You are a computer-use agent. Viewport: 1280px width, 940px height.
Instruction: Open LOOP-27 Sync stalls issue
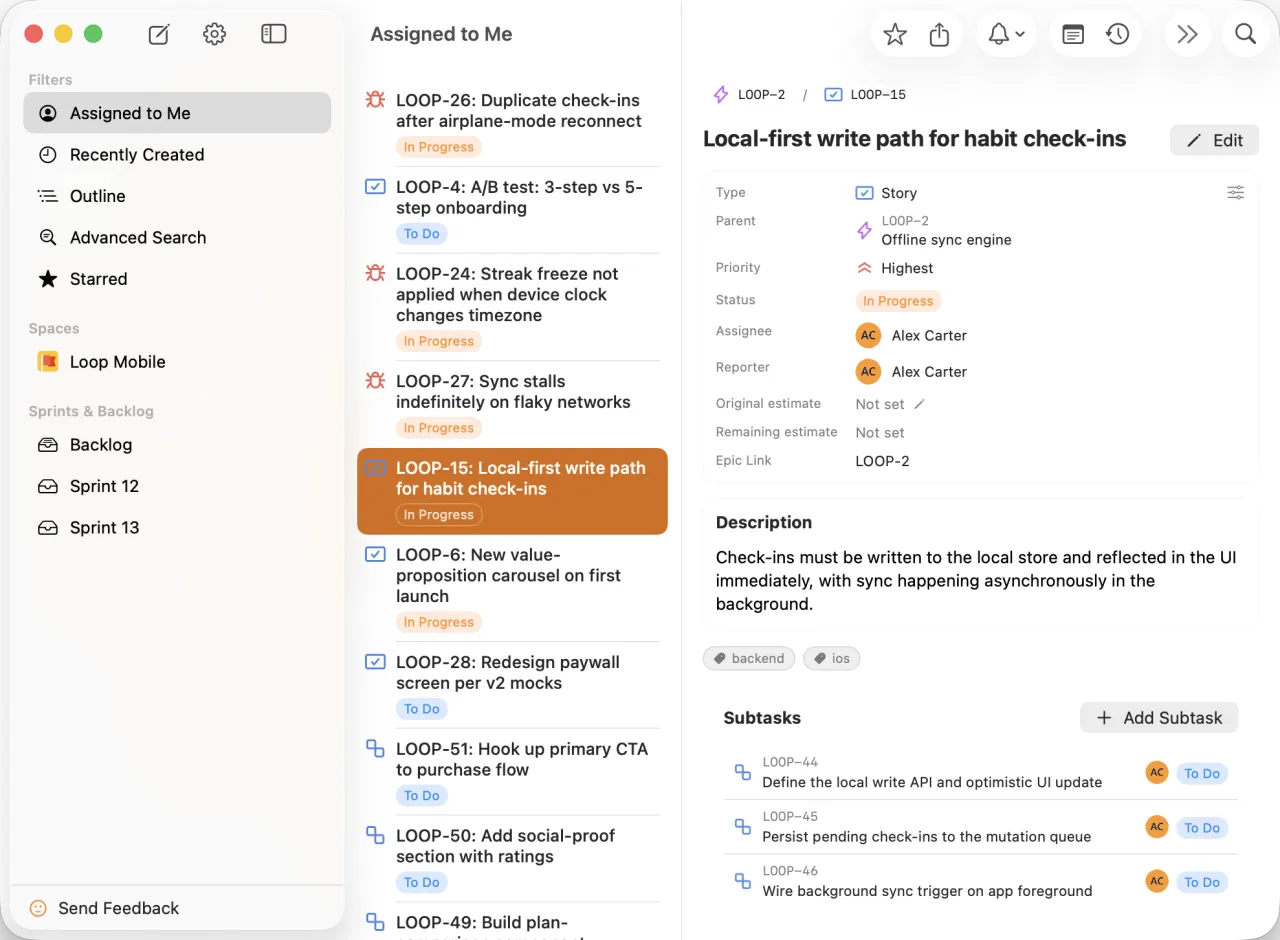pyautogui.click(x=512, y=404)
